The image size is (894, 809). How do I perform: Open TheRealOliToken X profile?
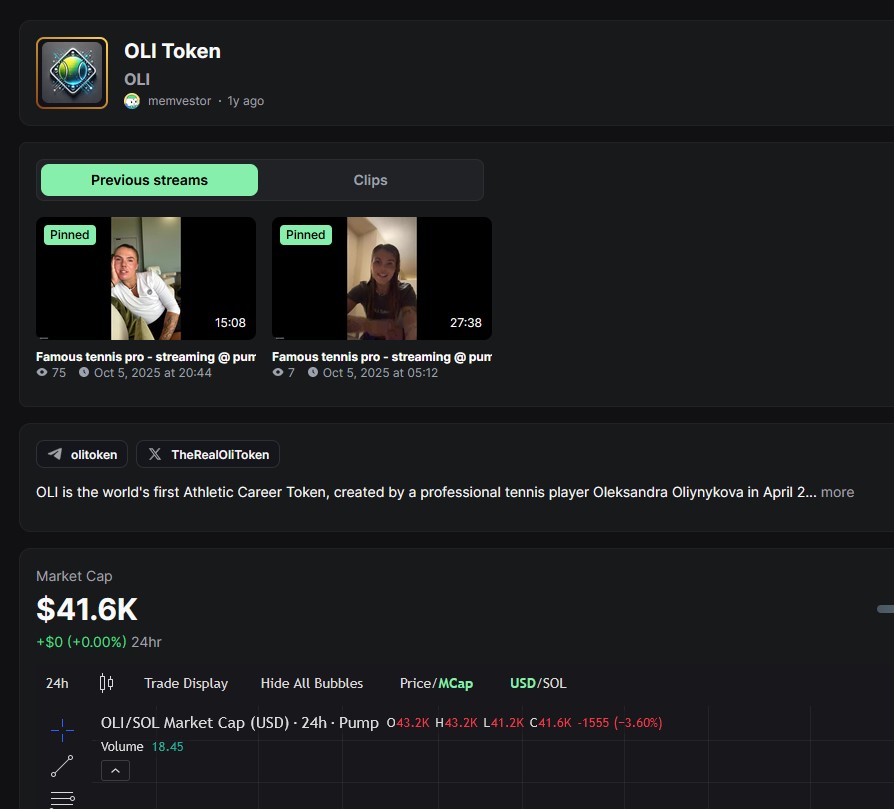coord(208,454)
